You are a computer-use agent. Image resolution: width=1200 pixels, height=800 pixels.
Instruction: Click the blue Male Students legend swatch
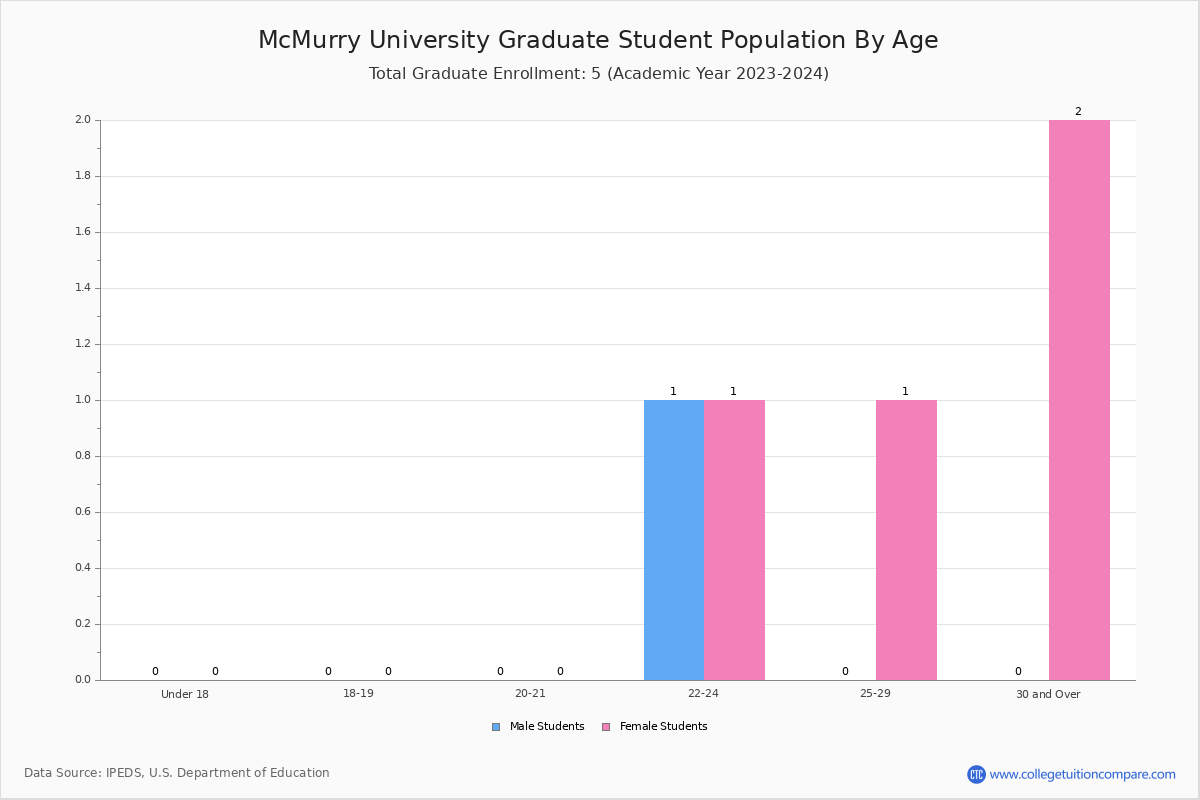496,727
